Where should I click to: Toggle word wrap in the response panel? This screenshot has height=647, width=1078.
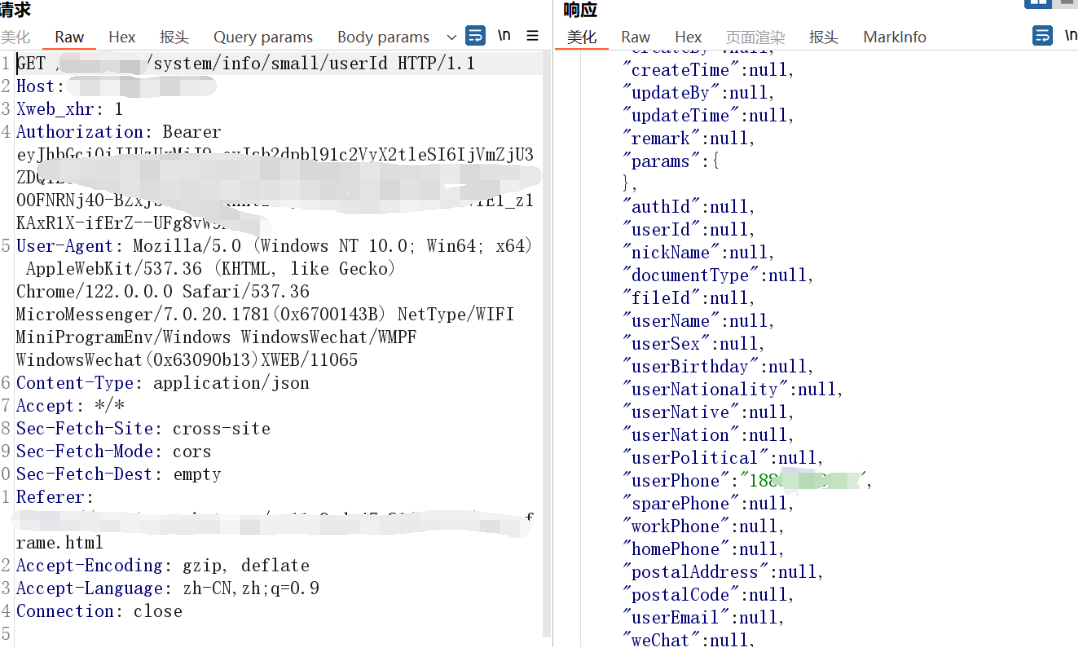click(1043, 36)
